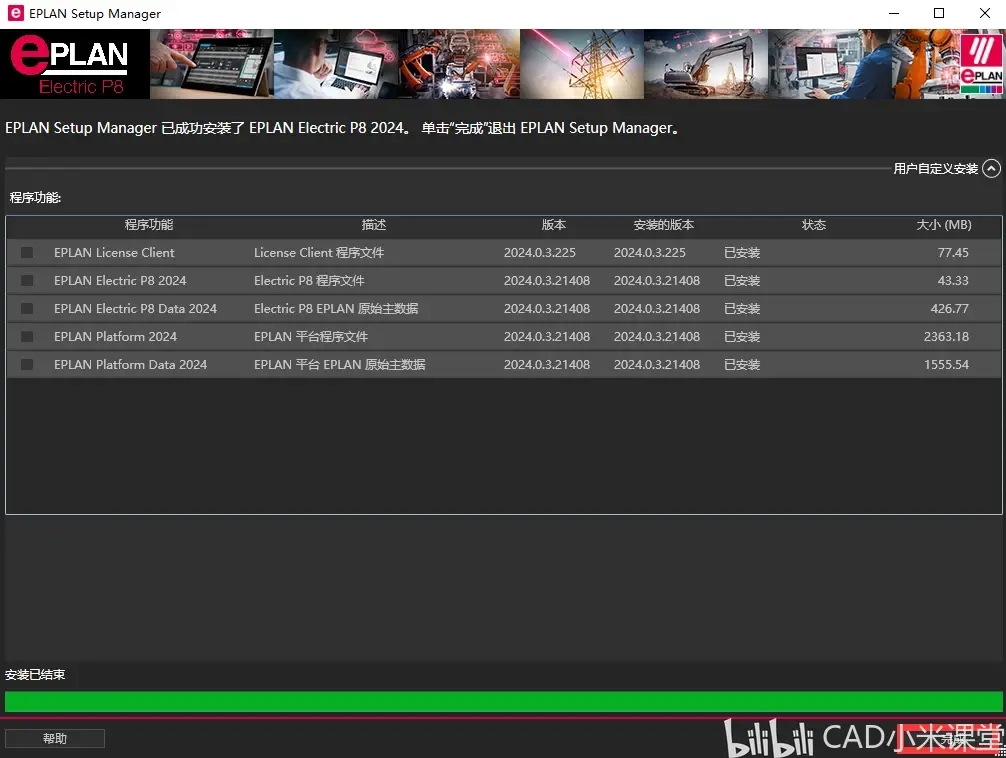Screen dimensions: 1006x758
Task: Toggle the EPLAN Platform Data 2024 checkbox
Action: click(x=27, y=365)
